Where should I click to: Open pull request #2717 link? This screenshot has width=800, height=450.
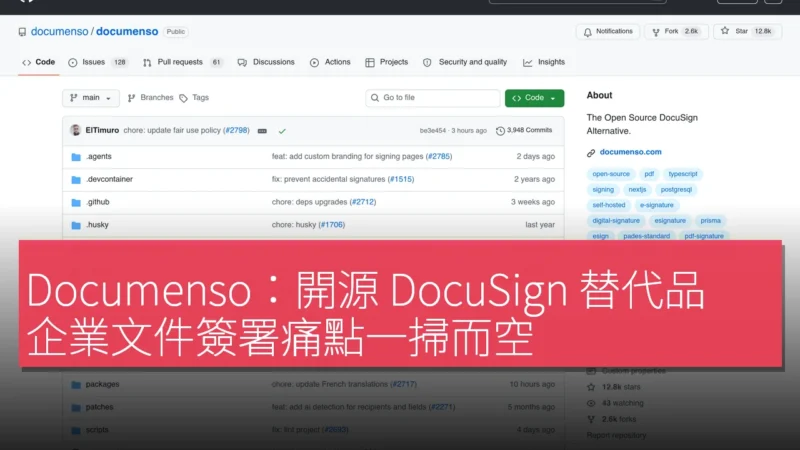pyautogui.click(x=403, y=384)
